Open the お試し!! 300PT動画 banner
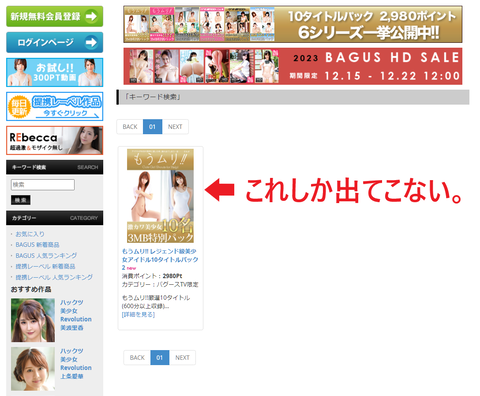 [x=54, y=72]
